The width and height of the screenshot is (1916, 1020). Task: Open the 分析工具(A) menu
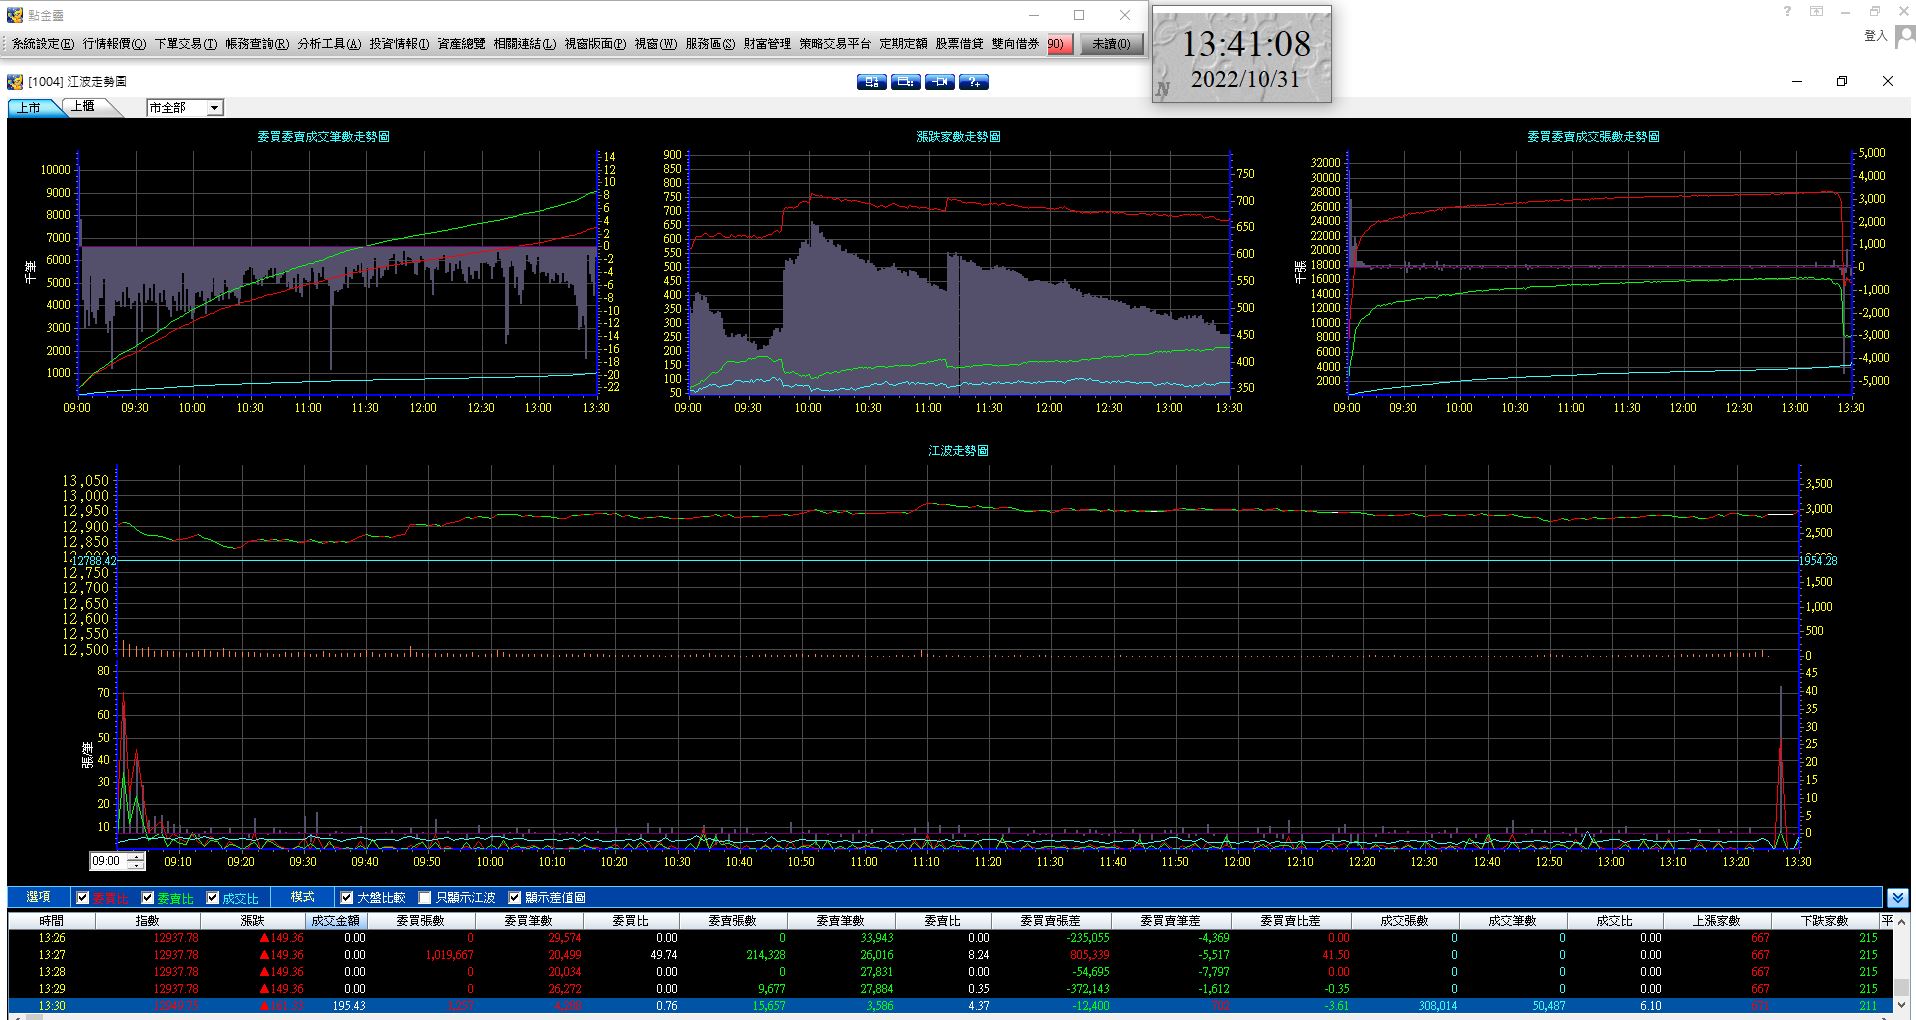pos(328,44)
